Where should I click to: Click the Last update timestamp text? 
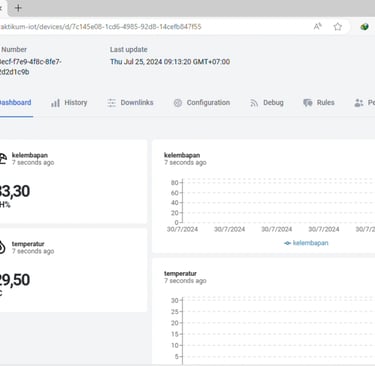tap(170, 62)
